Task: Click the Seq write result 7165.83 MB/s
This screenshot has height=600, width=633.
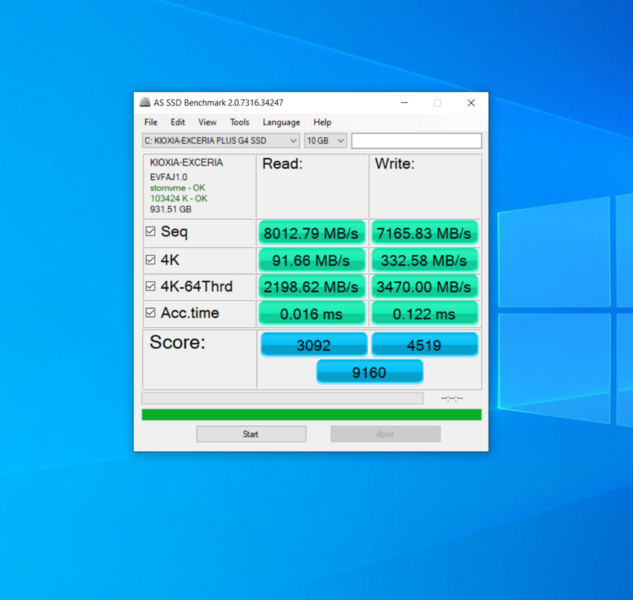Action: click(x=425, y=233)
